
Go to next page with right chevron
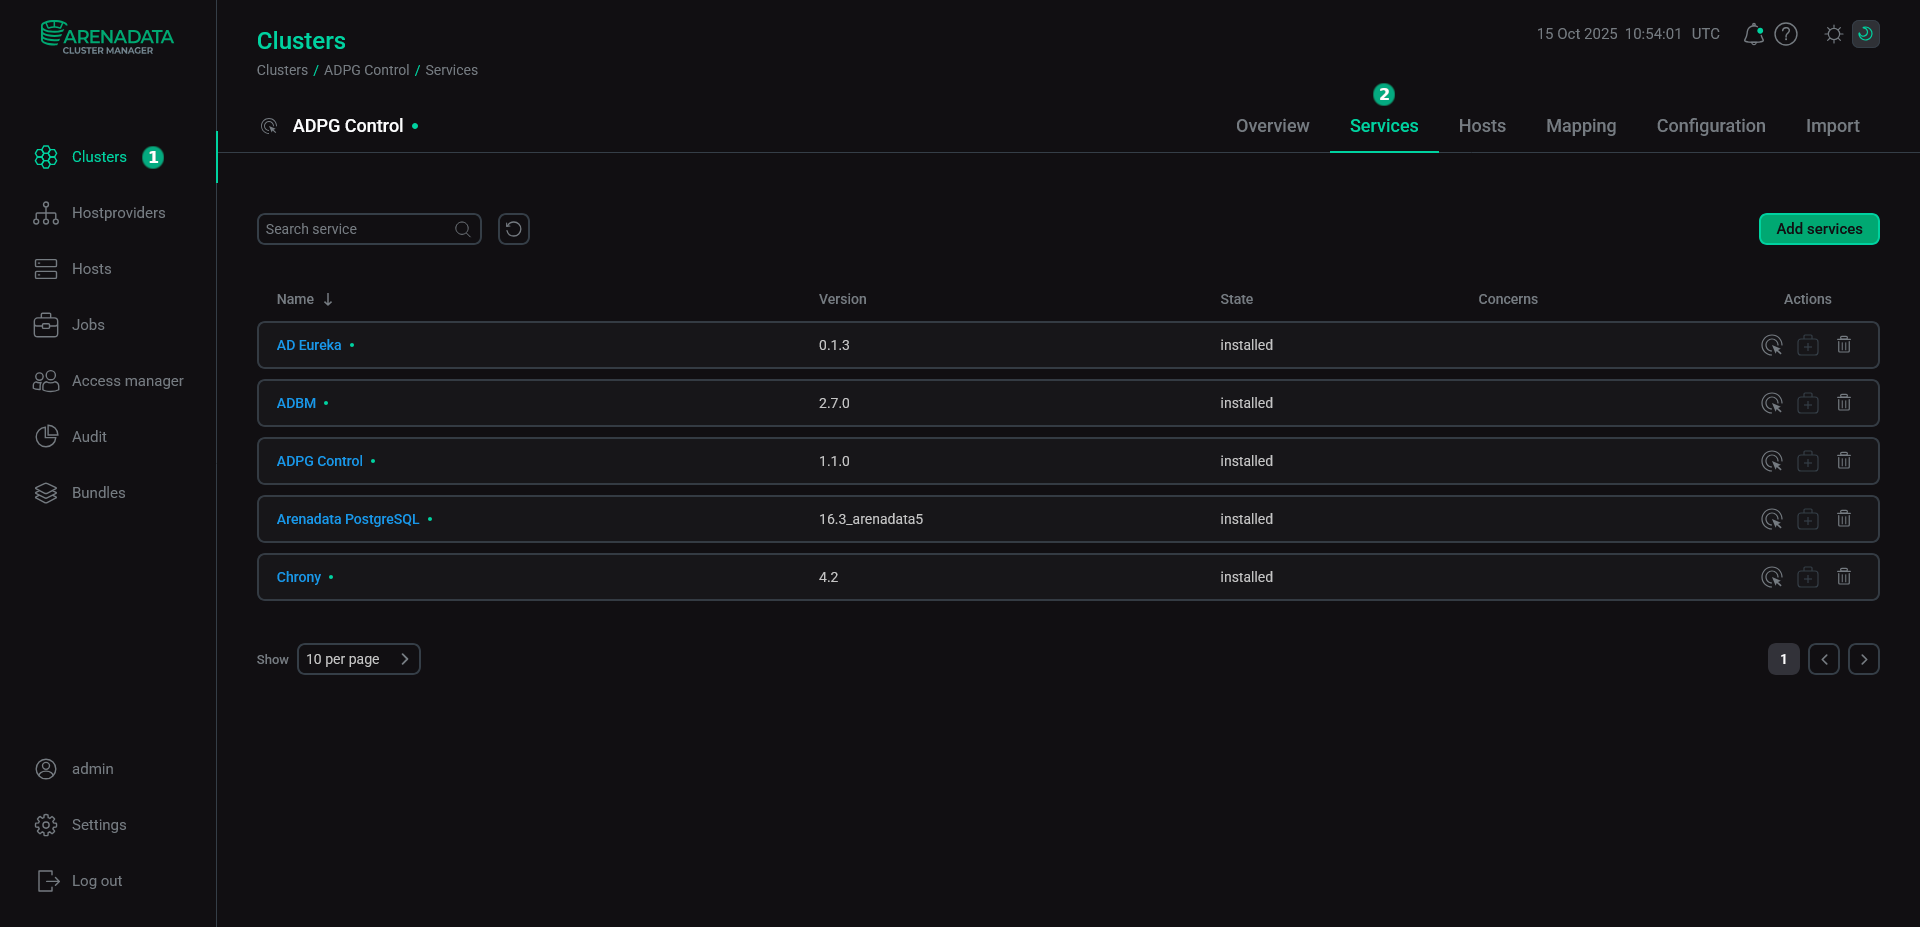(x=1863, y=659)
